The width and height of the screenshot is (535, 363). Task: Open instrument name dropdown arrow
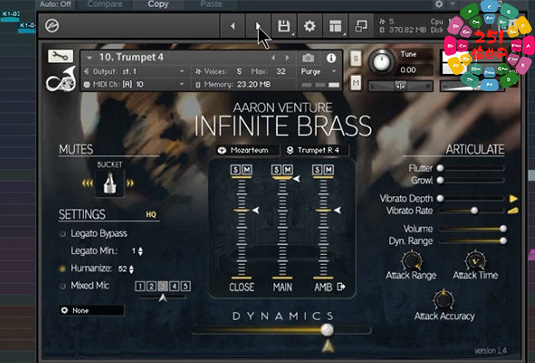(89, 58)
